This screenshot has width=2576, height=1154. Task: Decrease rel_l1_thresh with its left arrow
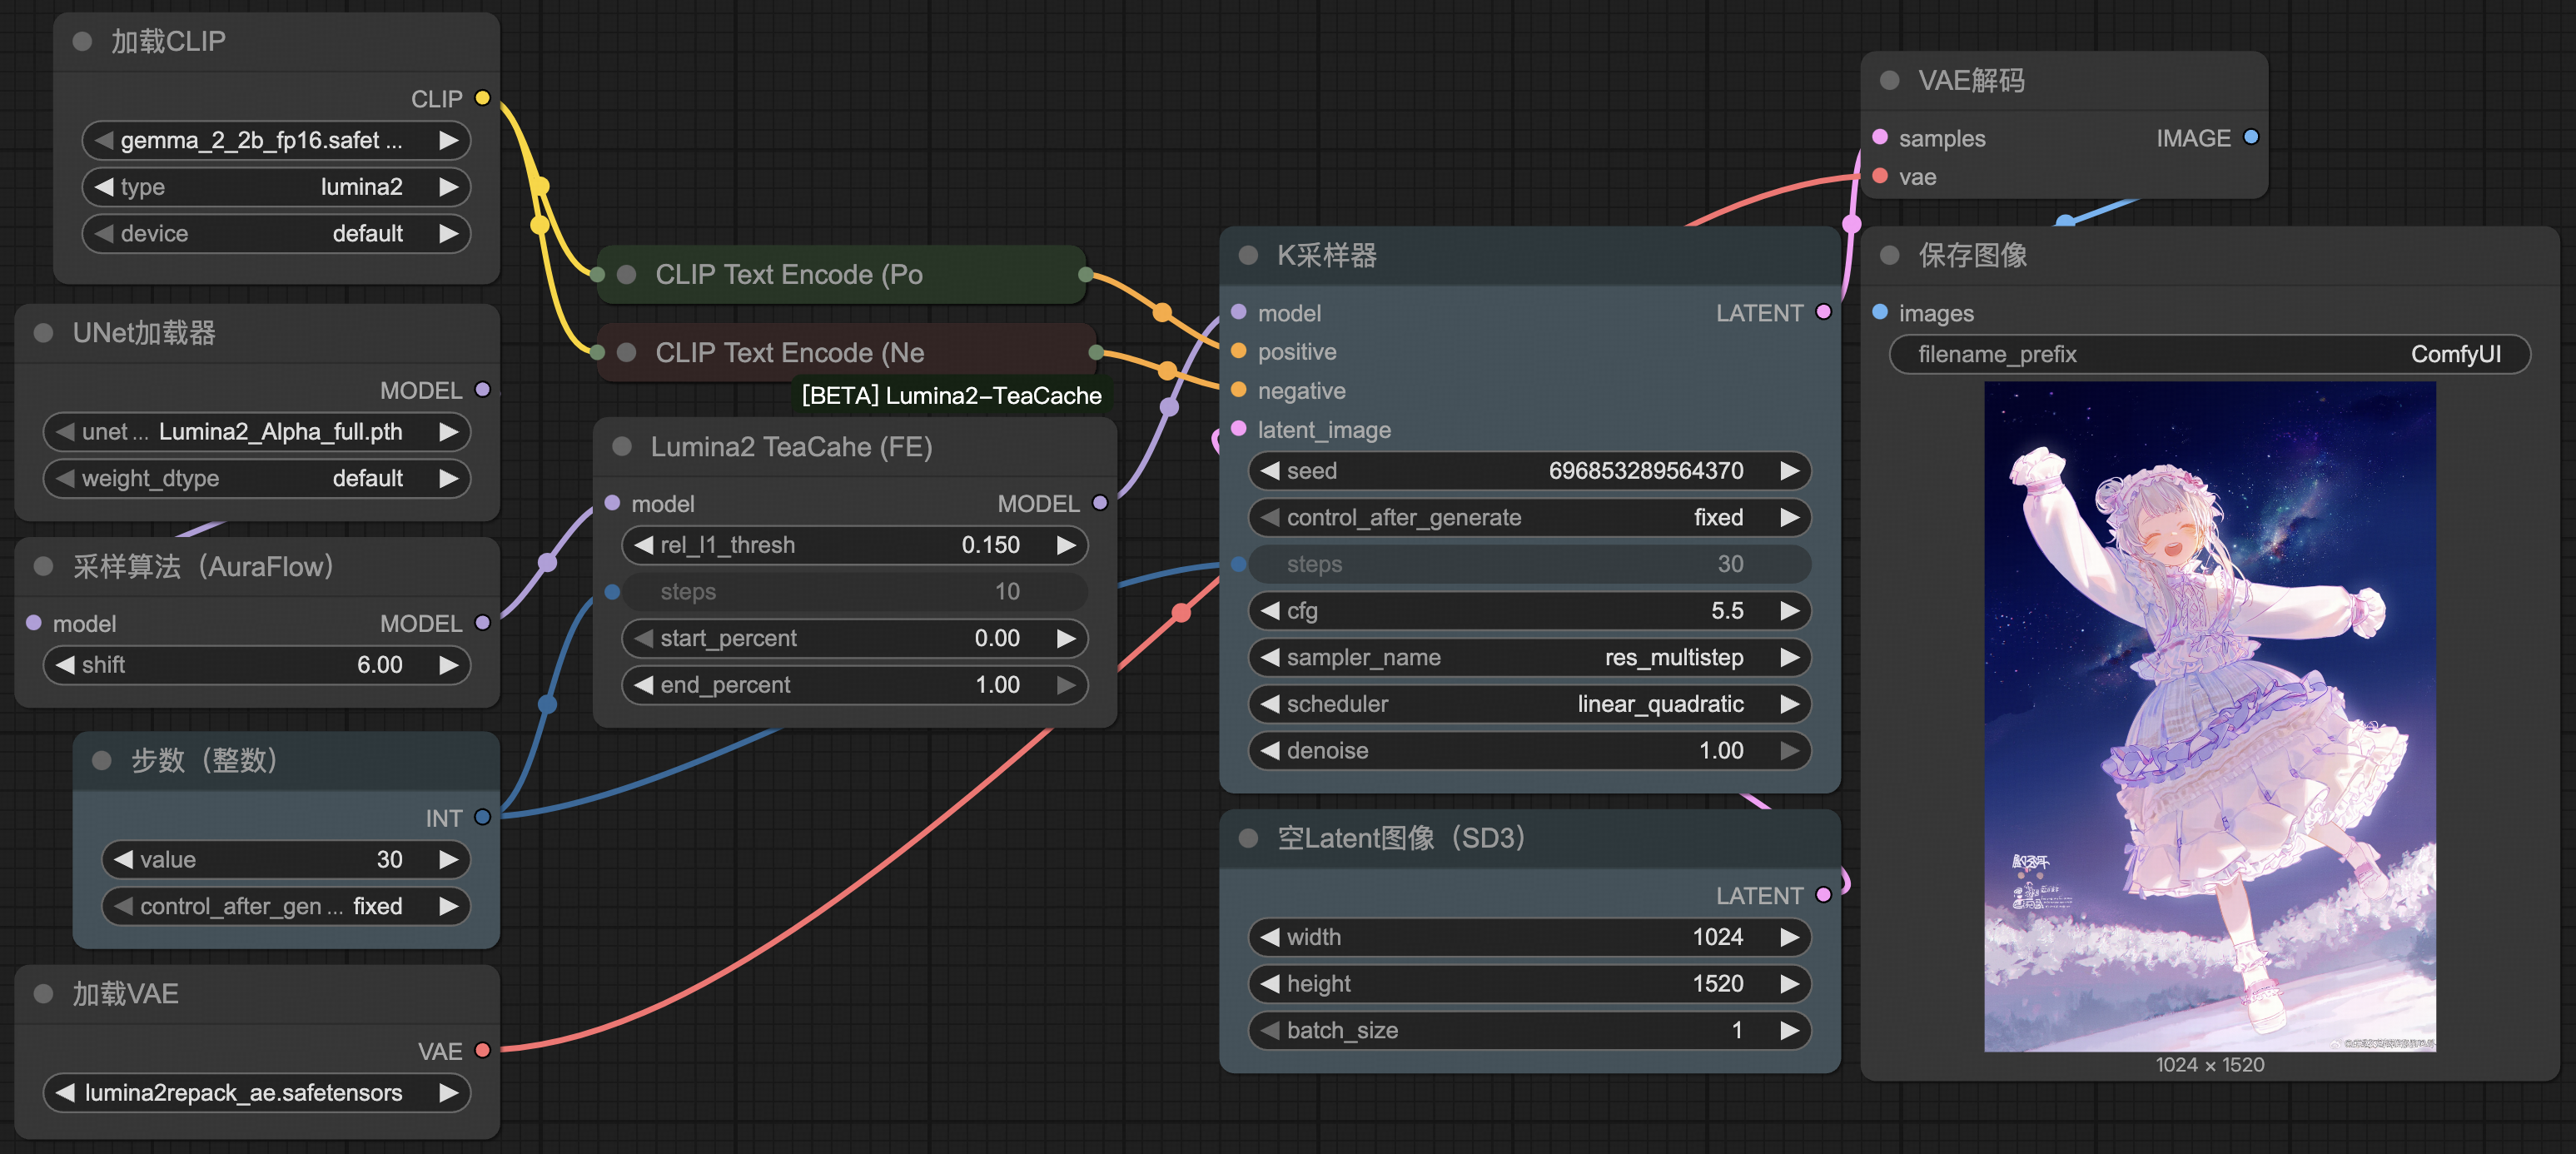[643, 545]
